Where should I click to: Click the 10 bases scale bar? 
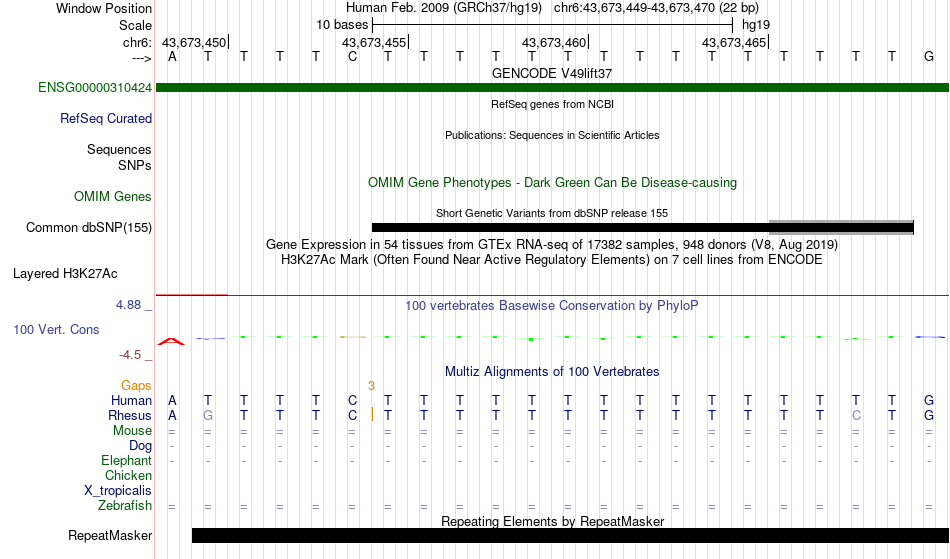point(553,25)
